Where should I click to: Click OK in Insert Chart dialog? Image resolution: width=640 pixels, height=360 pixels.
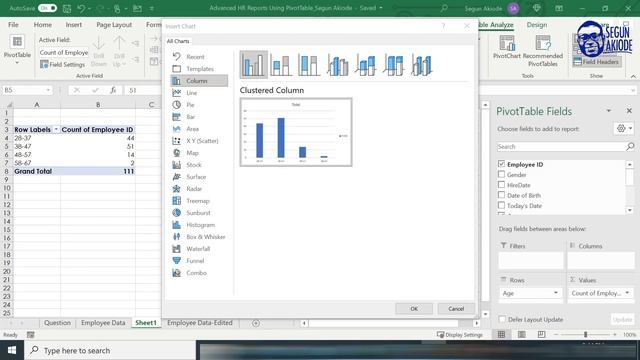pyautogui.click(x=414, y=309)
